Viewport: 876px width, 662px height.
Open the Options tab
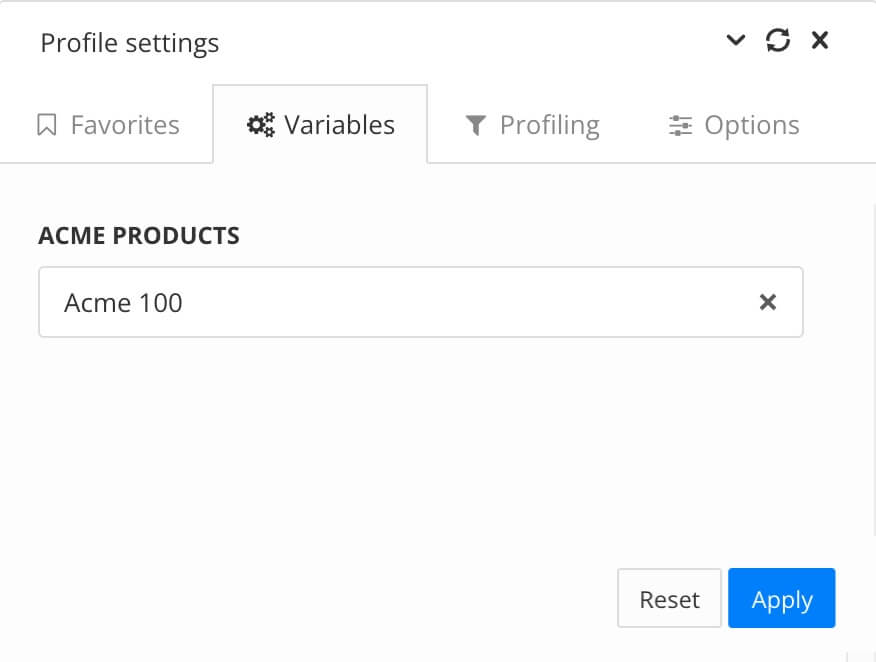click(734, 124)
